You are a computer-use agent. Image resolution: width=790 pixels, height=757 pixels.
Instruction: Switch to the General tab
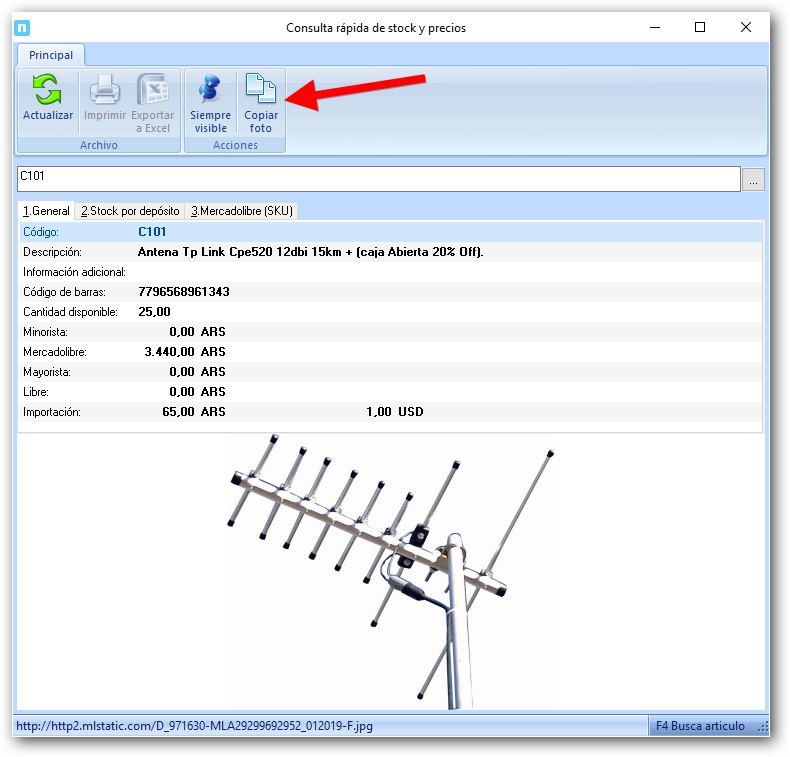46,211
